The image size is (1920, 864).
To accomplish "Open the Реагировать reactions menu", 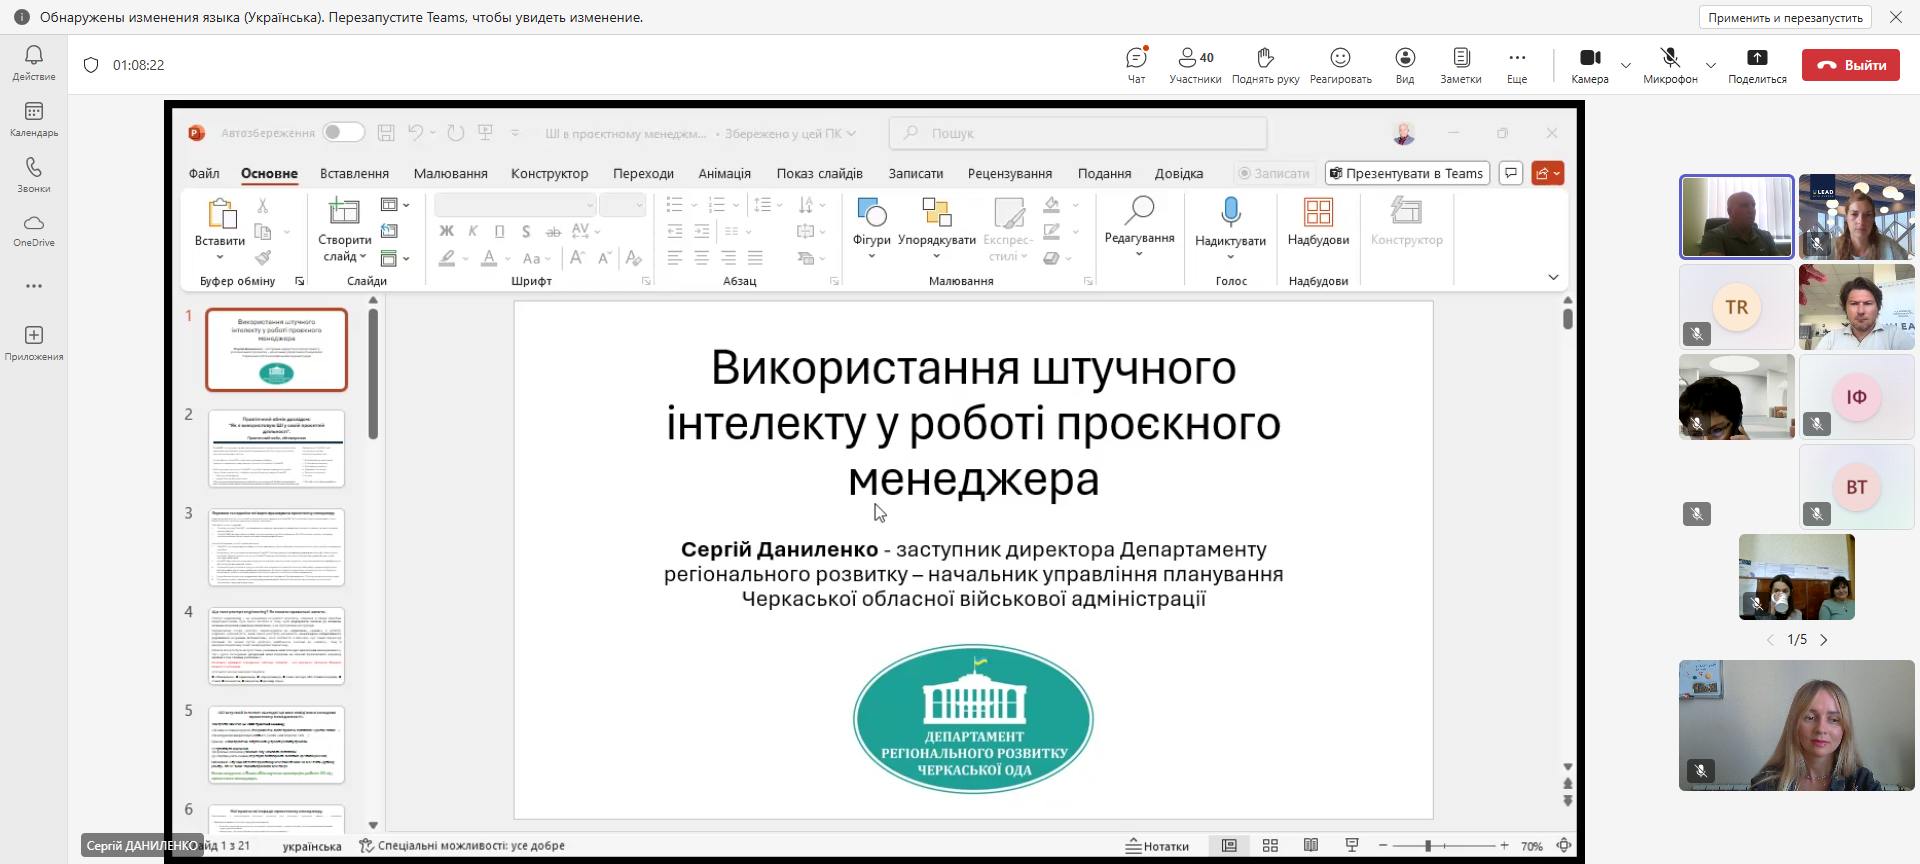I will (x=1340, y=65).
